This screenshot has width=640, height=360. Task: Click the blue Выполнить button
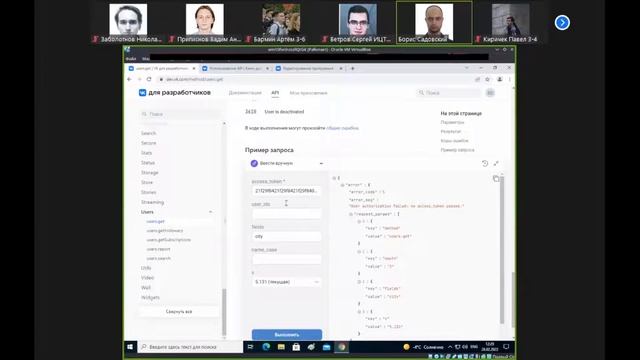click(287, 335)
